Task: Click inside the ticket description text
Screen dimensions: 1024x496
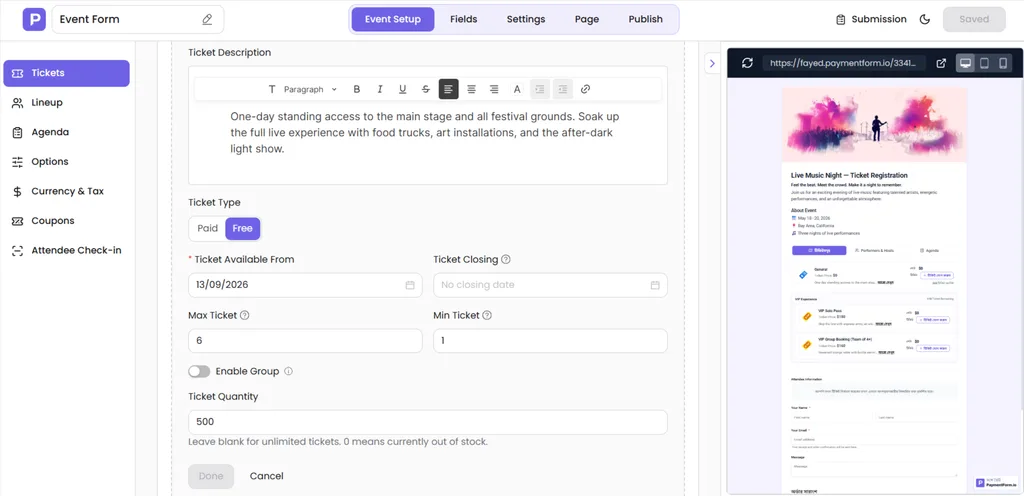Action: pos(424,132)
